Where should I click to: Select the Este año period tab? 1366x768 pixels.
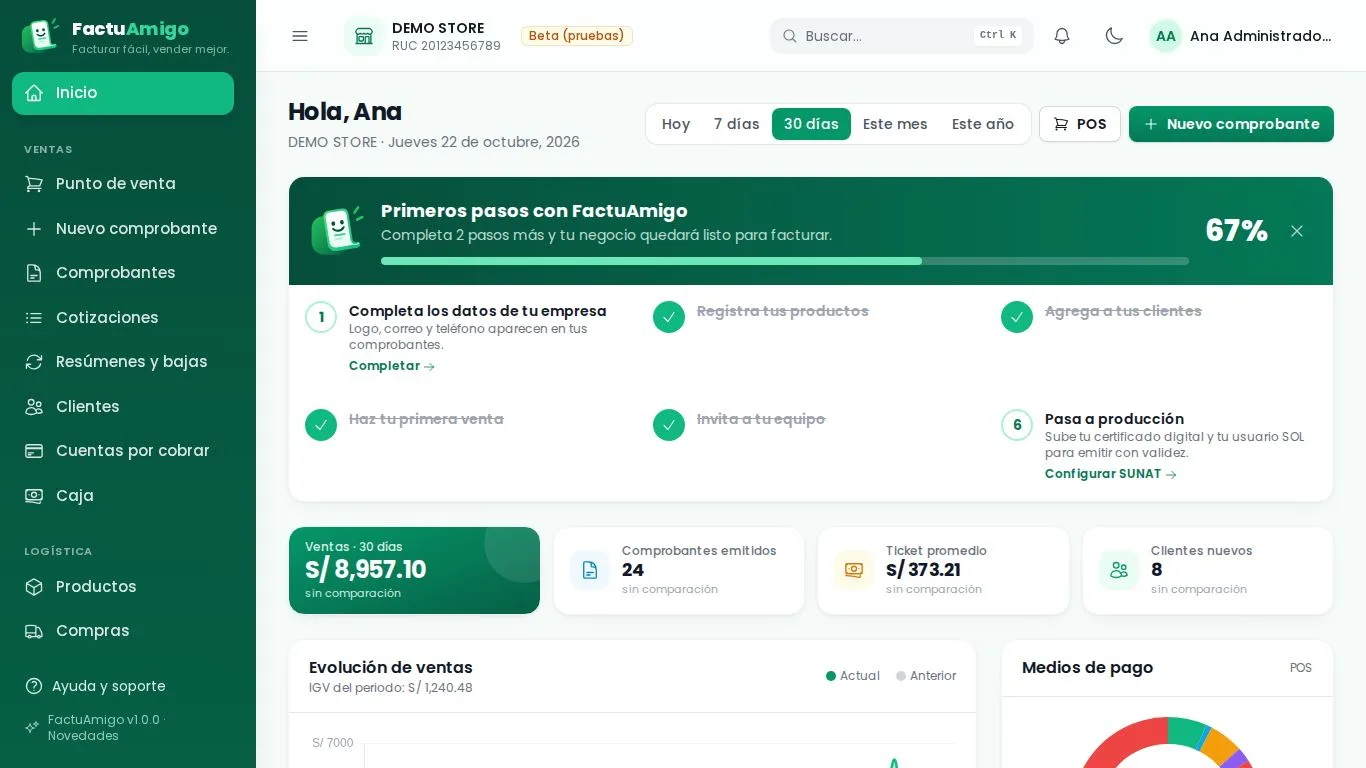(x=983, y=124)
